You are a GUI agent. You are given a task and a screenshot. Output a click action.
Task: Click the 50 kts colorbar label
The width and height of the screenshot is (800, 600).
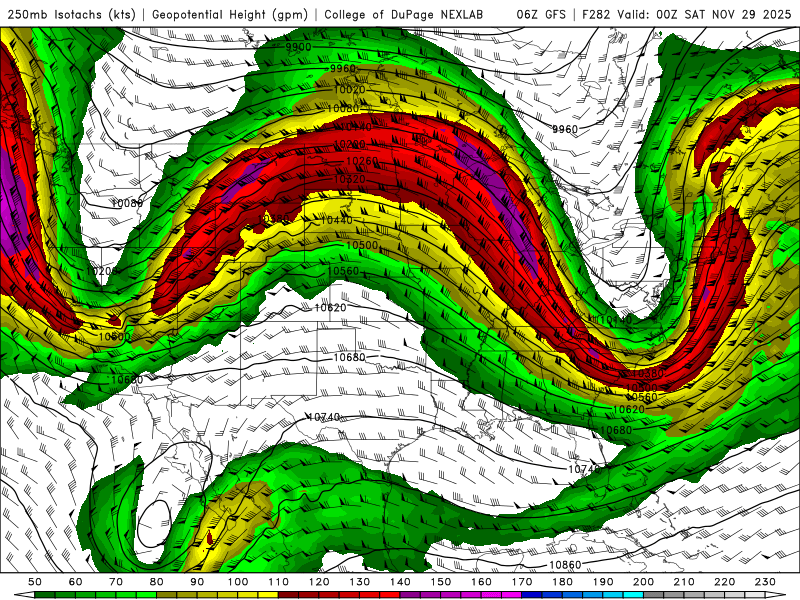pos(35,582)
